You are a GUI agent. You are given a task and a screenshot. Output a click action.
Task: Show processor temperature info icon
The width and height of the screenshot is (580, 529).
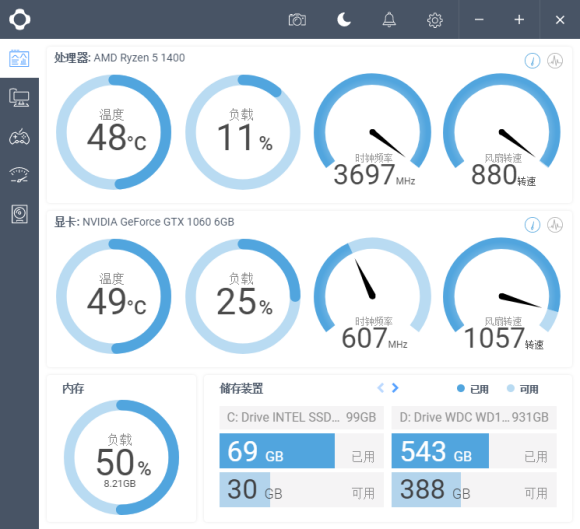532,60
